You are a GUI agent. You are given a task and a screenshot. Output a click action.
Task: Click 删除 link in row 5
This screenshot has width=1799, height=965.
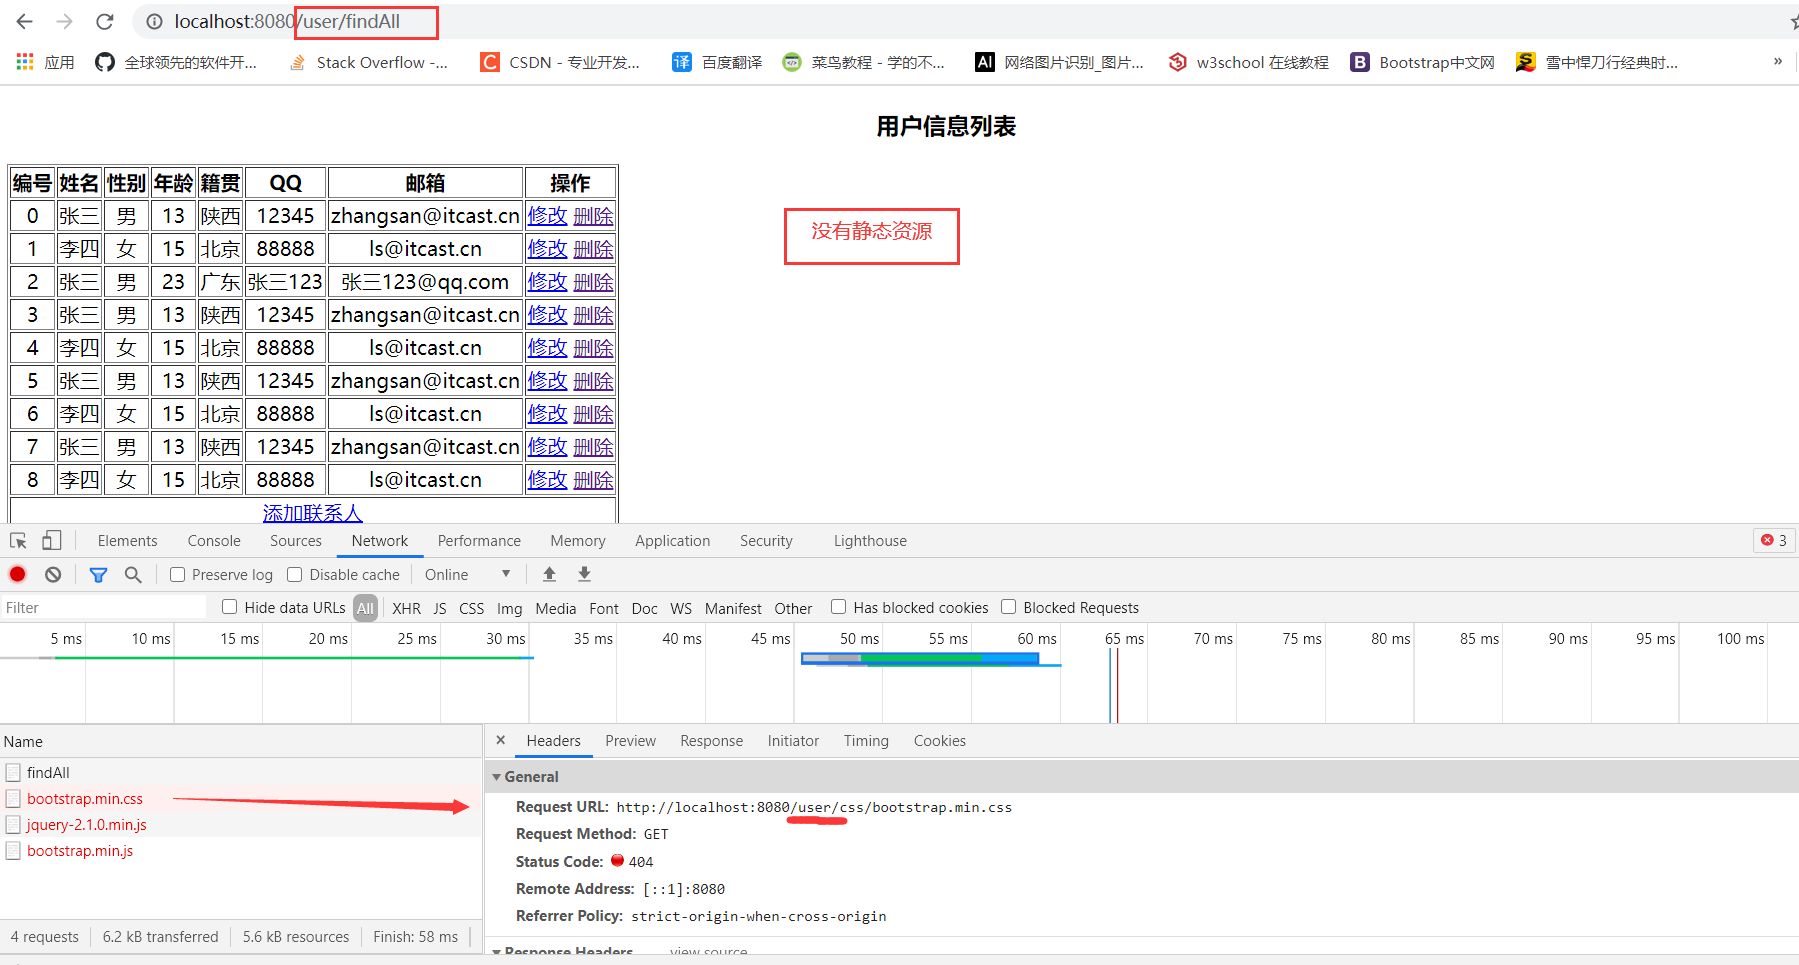click(593, 381)
